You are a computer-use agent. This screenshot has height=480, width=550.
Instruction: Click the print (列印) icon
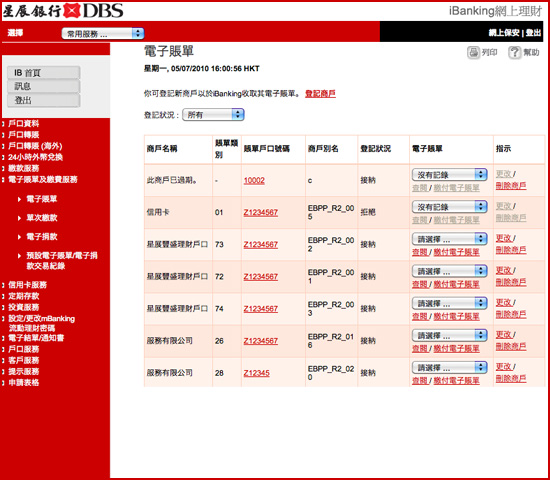click(473, 53)
